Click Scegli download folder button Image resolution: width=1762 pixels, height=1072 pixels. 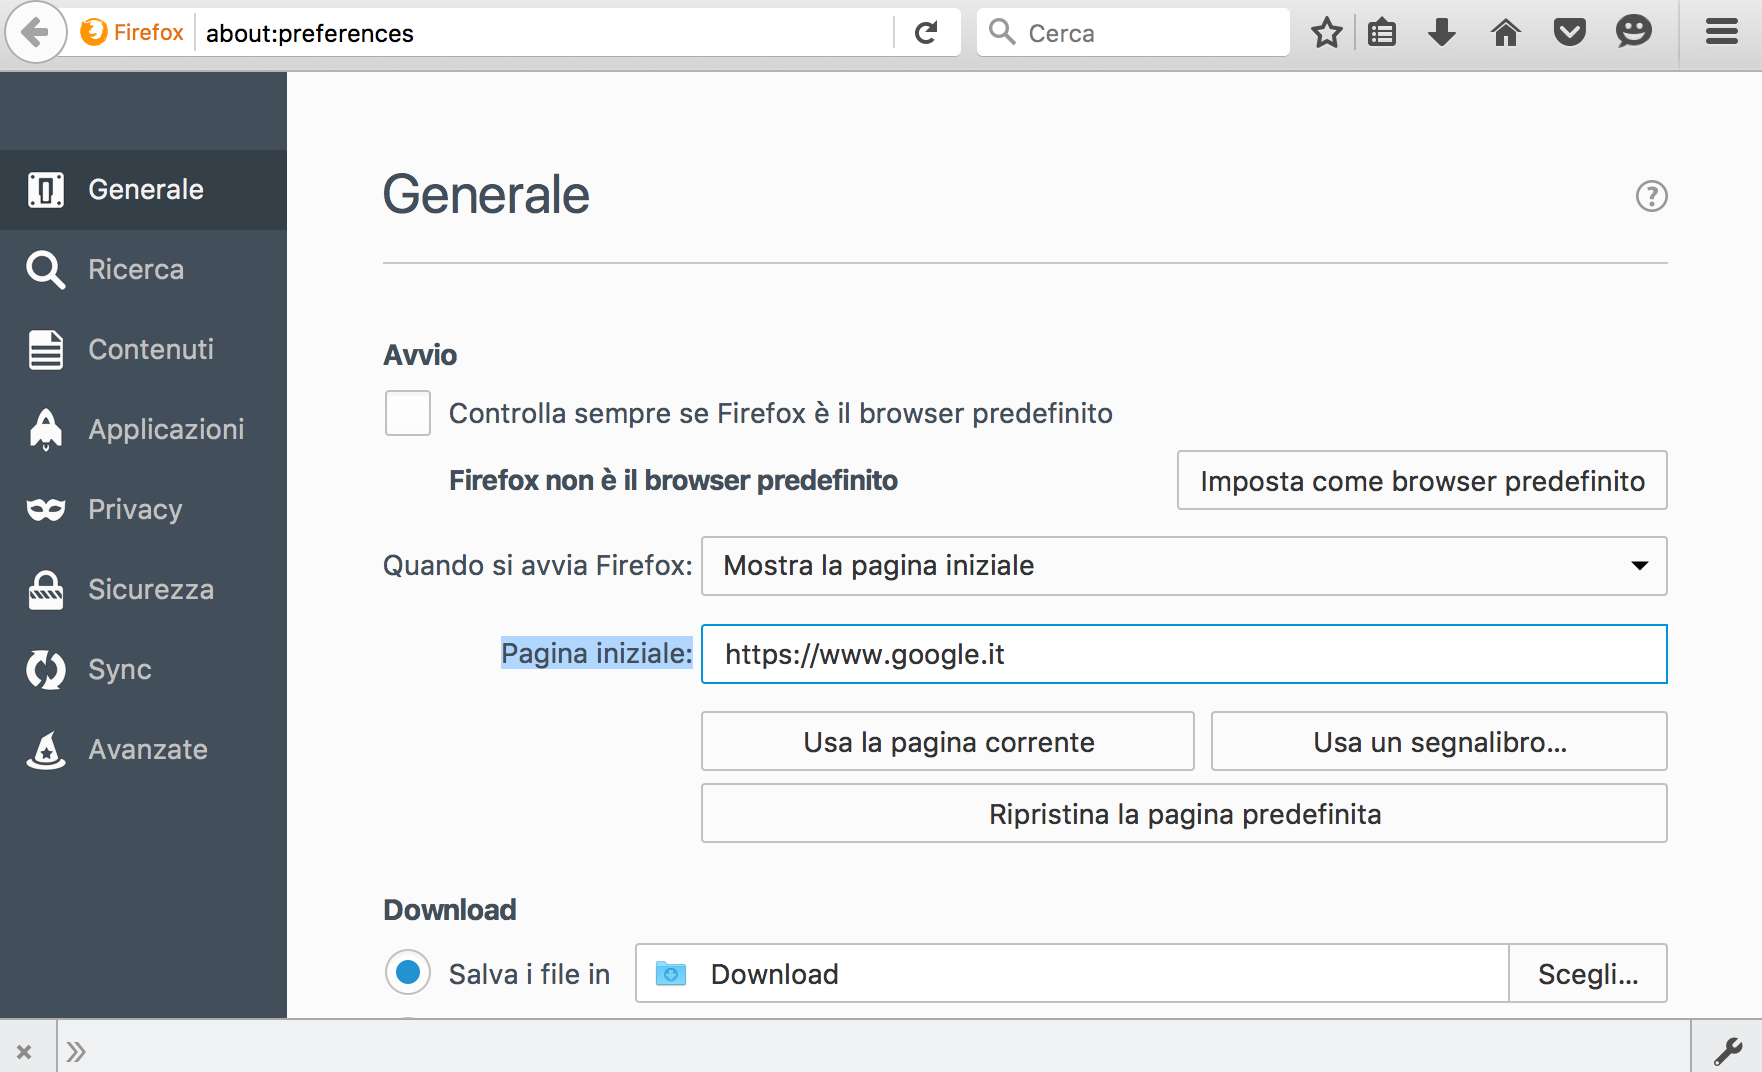tap(1588, 974)
